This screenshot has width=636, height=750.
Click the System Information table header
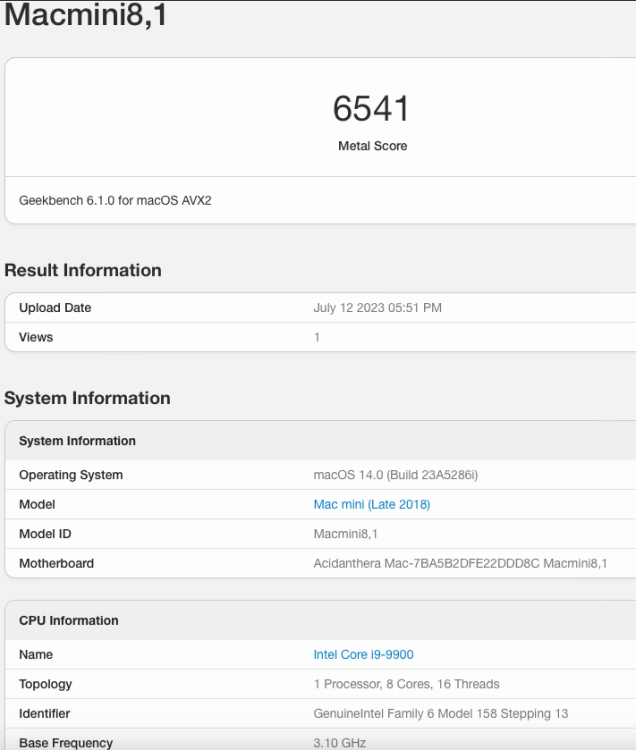[77, 441]
